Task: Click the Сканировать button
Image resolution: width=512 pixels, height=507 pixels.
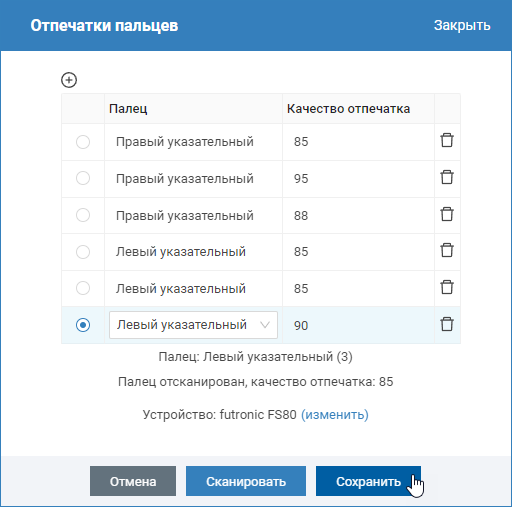Action: click(246, 481)
